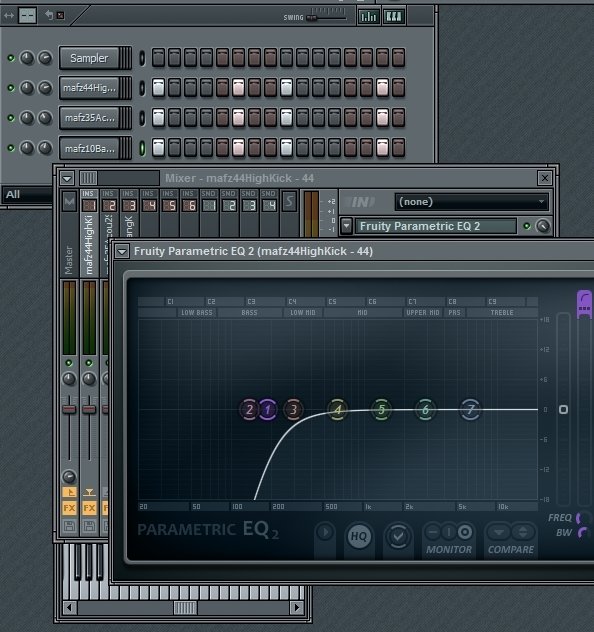Select EQ band 7 token
This screenshot has height=632, width=594.
pos(470,410)
